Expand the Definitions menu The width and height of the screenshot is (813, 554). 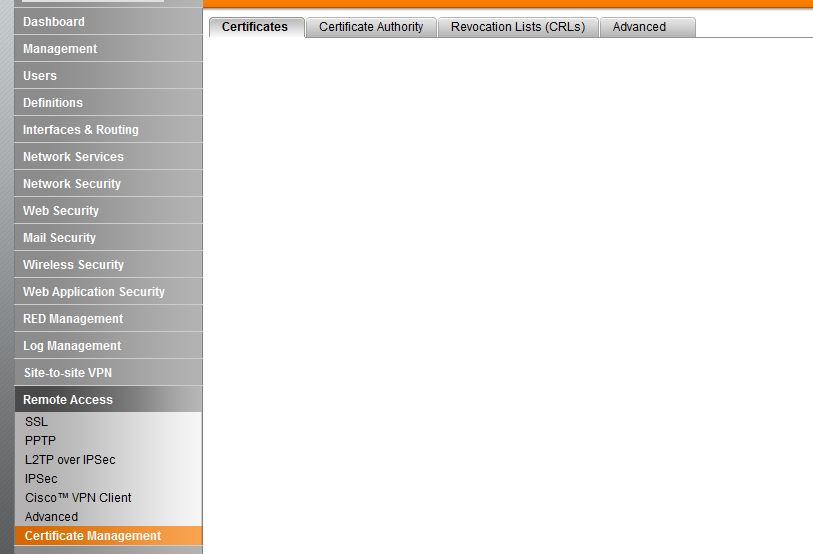click(x=53, y=103)
